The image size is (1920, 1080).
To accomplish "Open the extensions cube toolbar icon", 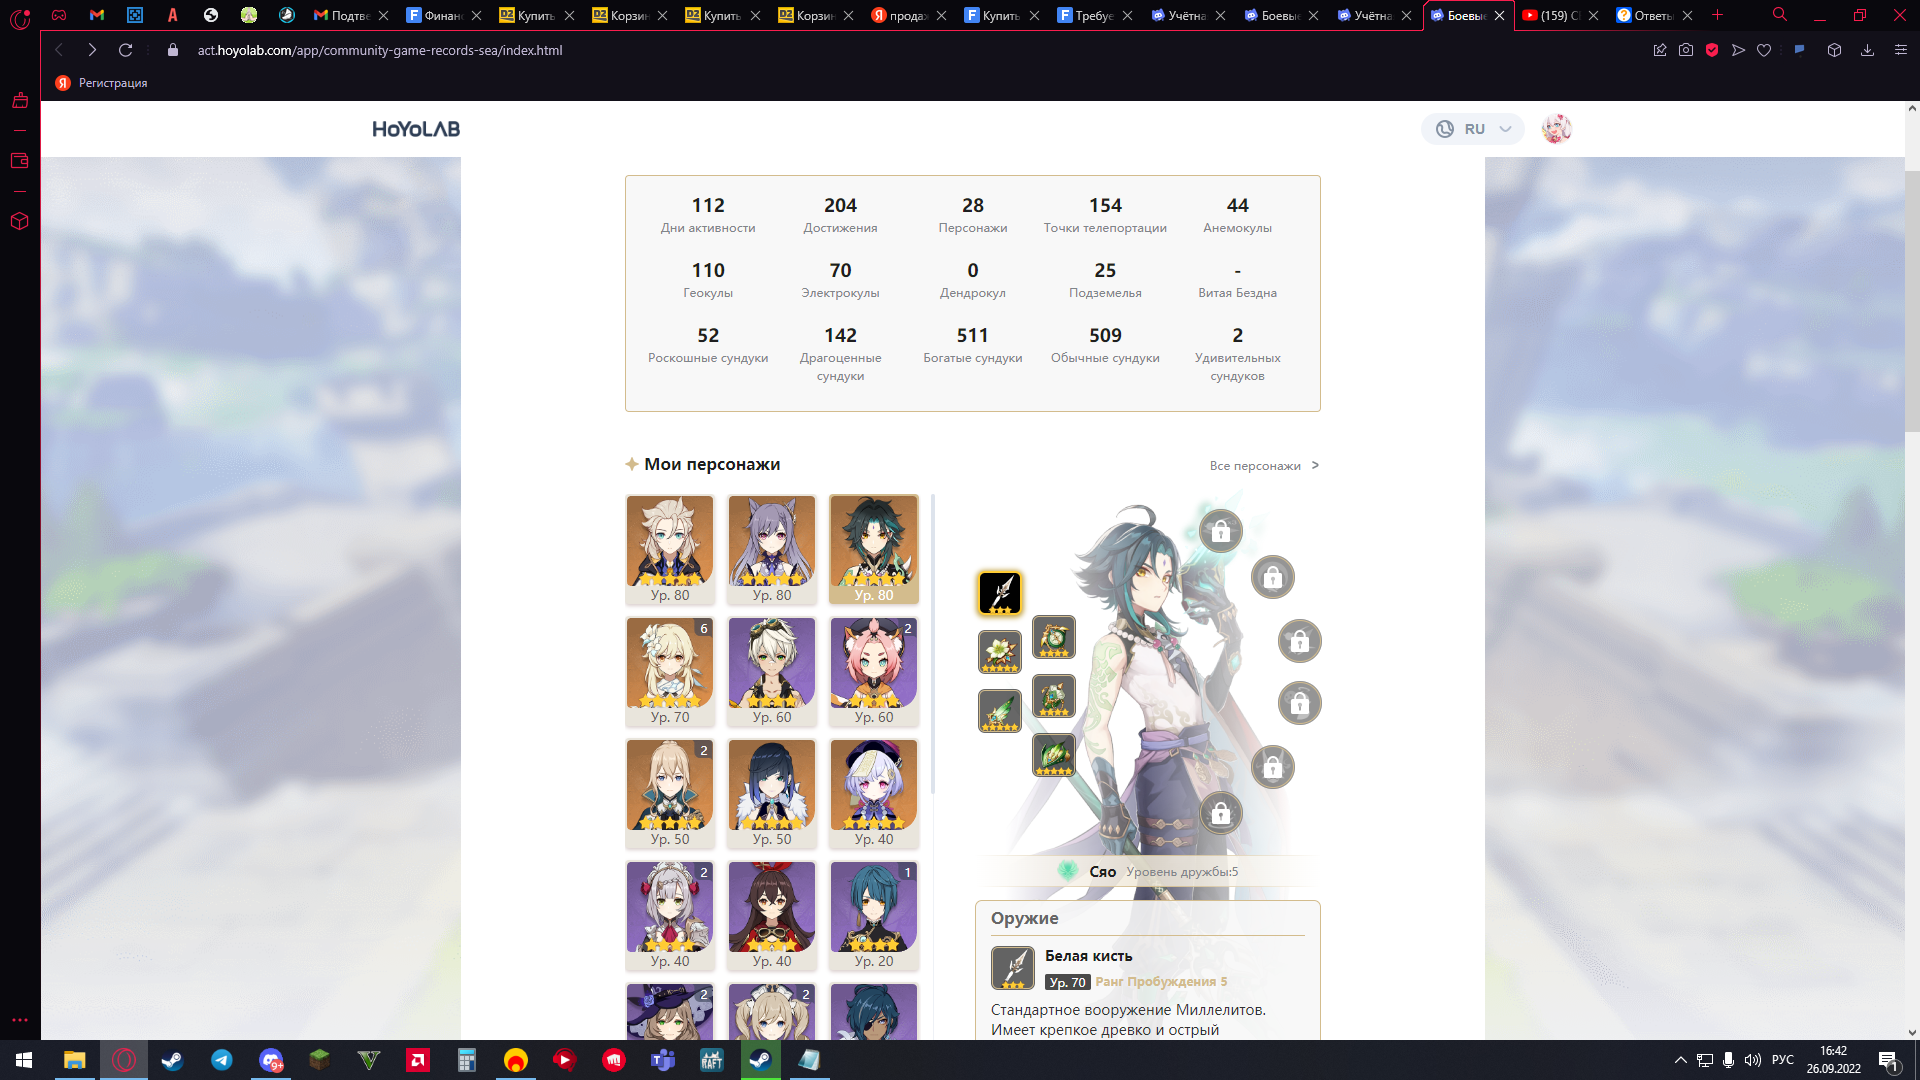I will click(x=1834, y=50).
